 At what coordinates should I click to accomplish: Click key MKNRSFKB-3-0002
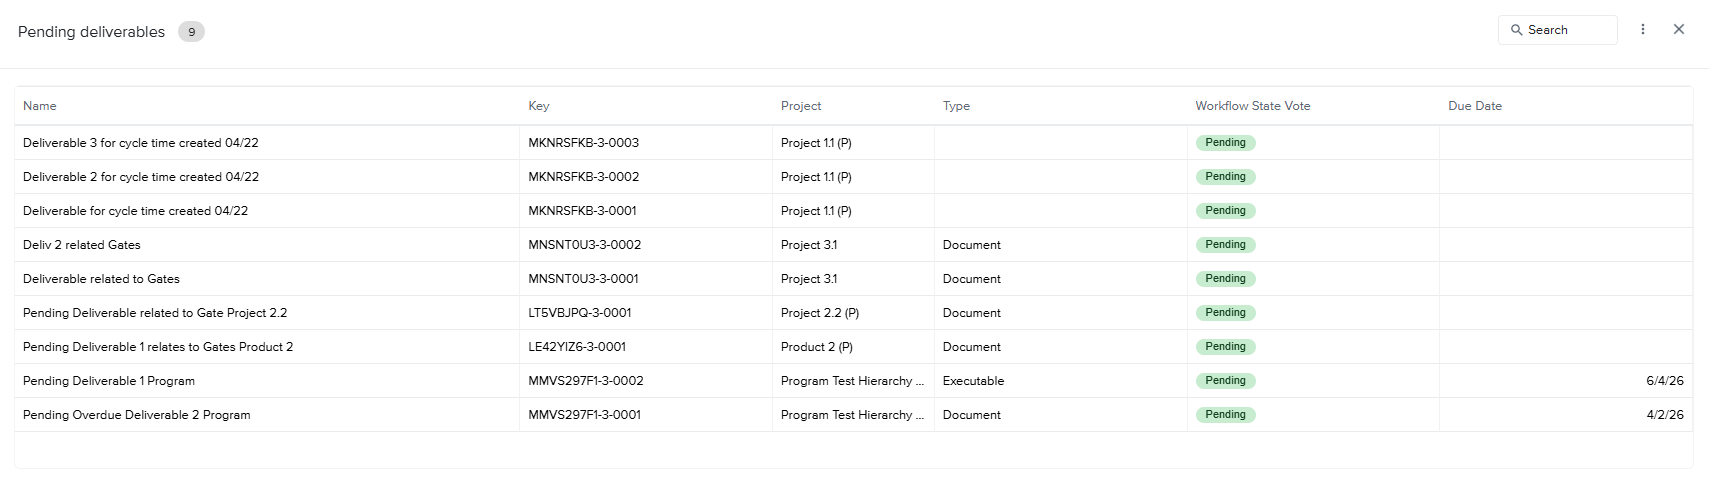pos(584,177)
